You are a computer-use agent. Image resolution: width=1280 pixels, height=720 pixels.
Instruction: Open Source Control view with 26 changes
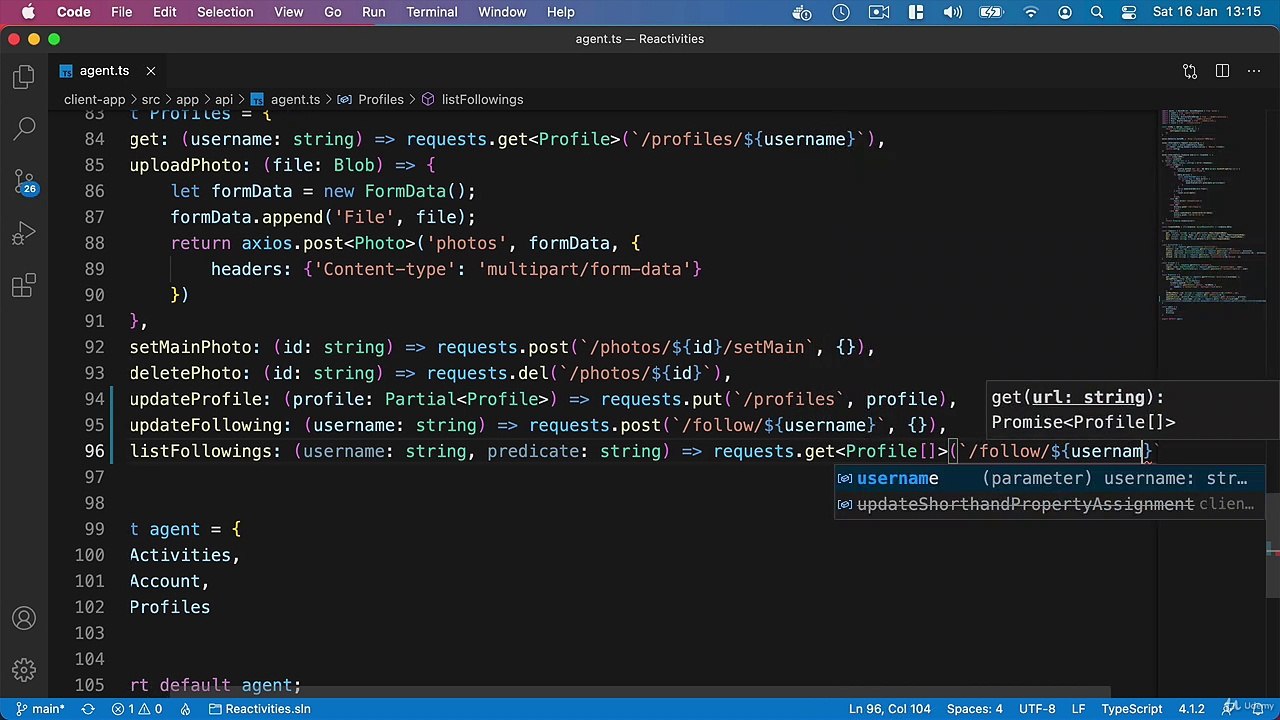pos(24,182)
